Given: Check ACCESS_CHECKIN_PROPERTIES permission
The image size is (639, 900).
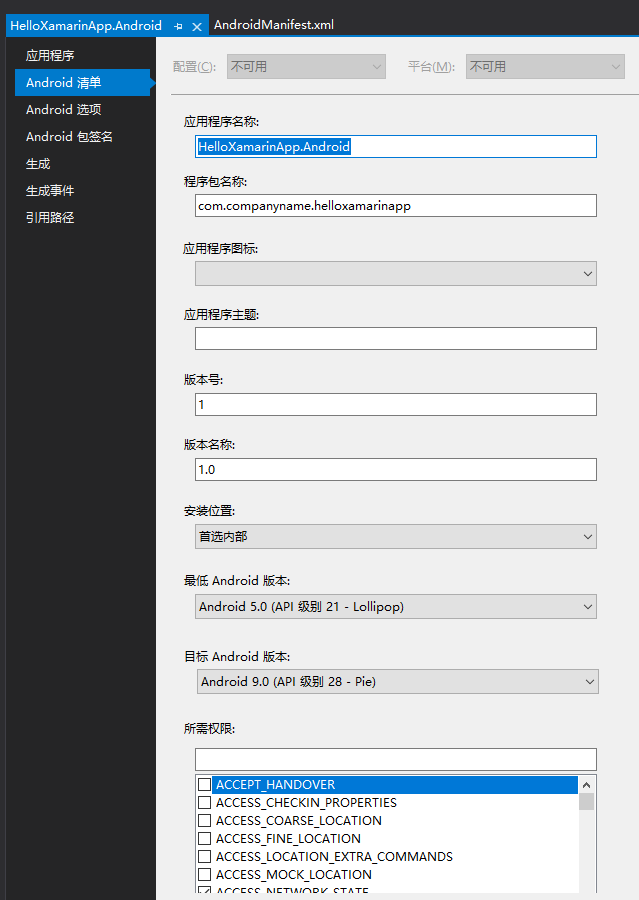Looking at the screenshot, I should pos(204,802).
